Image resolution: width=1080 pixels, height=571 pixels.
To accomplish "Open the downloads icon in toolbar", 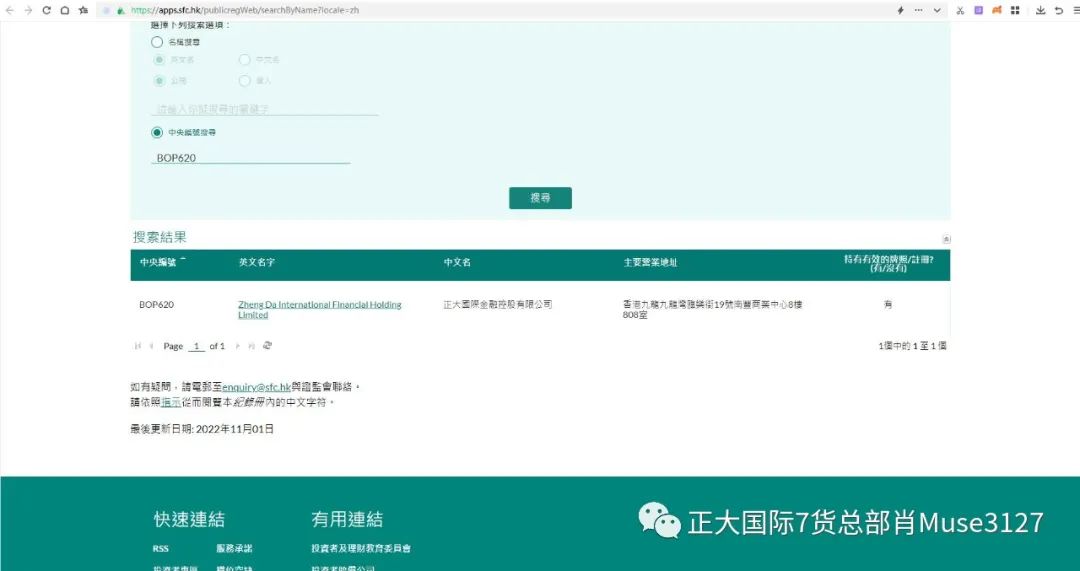I will 1041,10.
